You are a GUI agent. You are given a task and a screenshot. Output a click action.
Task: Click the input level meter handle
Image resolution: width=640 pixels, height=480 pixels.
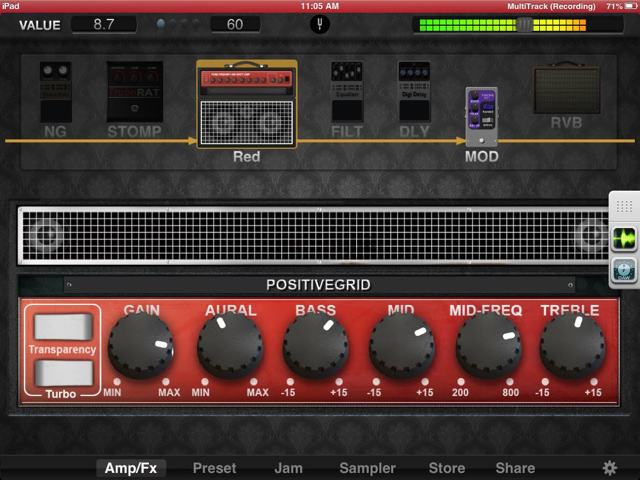(524, 25)
